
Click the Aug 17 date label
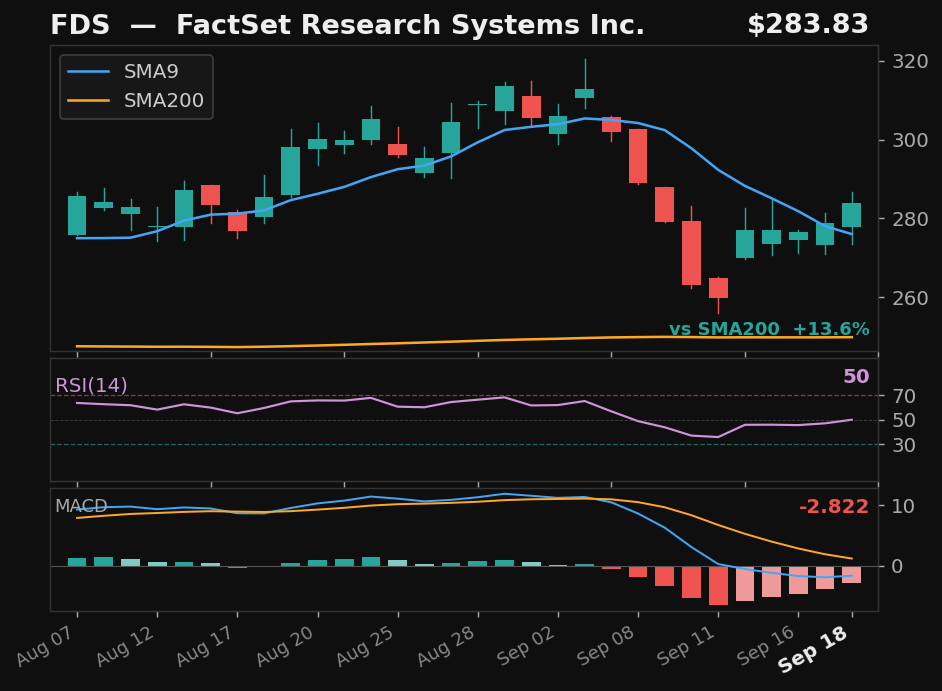207,645
